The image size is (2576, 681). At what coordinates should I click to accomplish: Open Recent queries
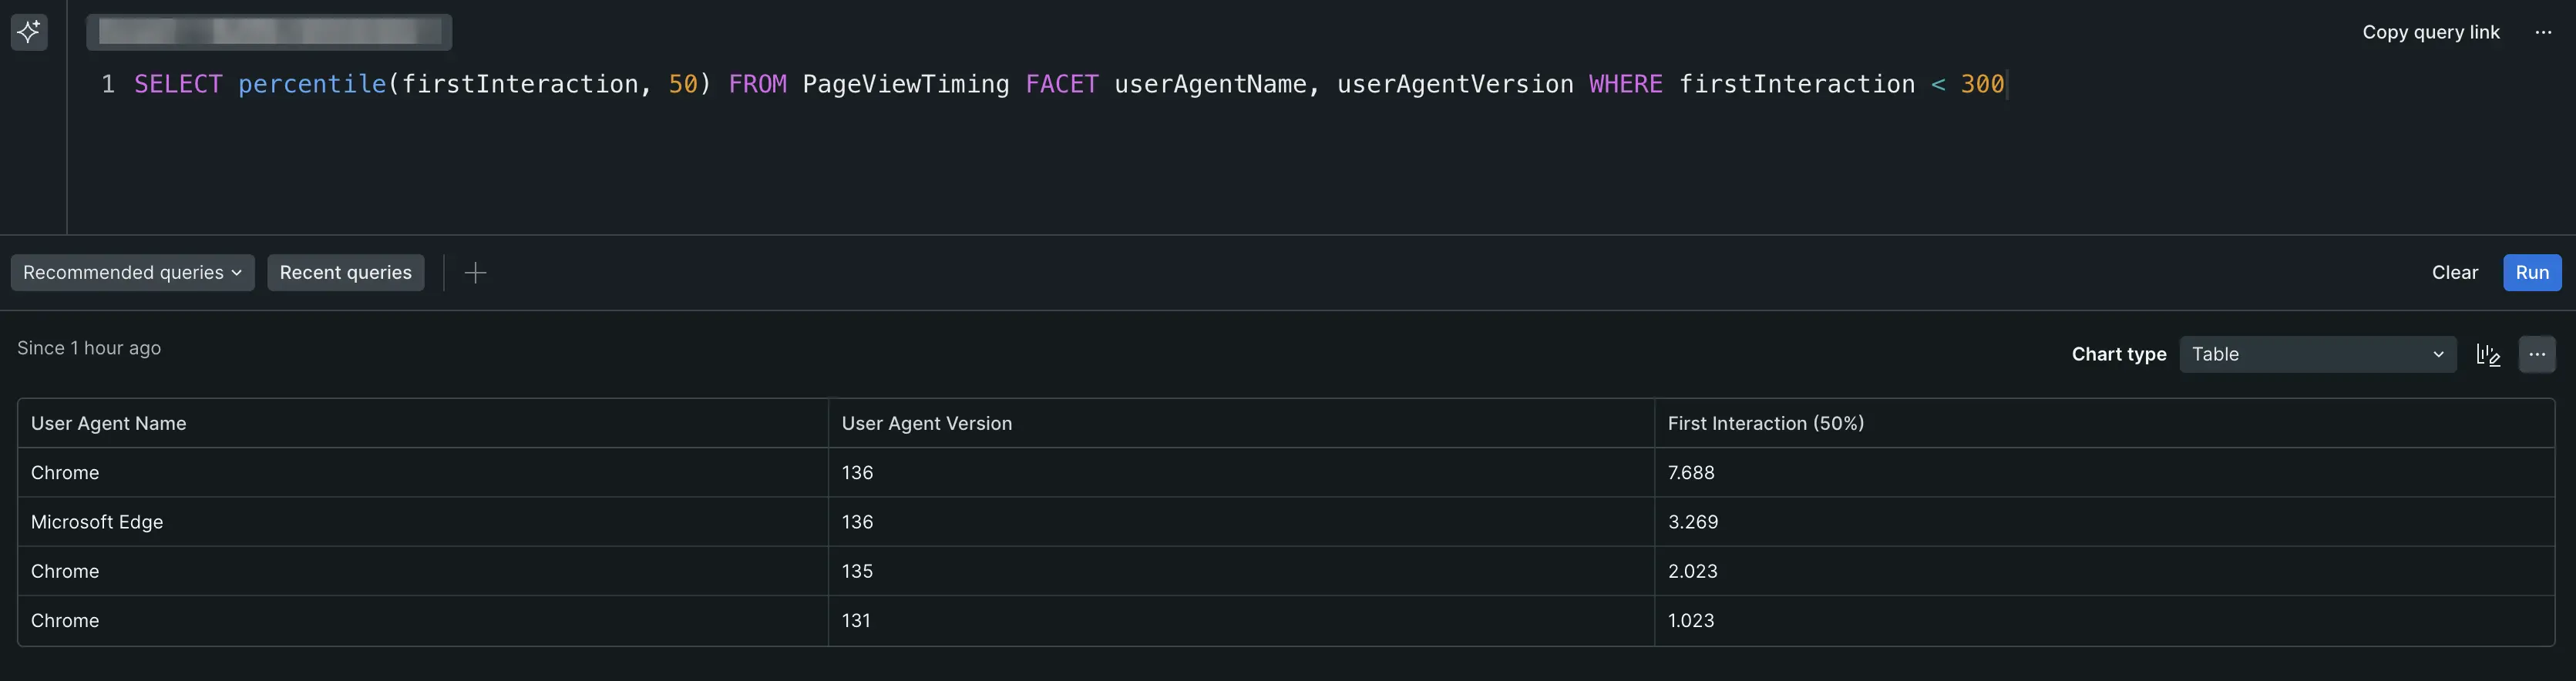tap(345, 273)
